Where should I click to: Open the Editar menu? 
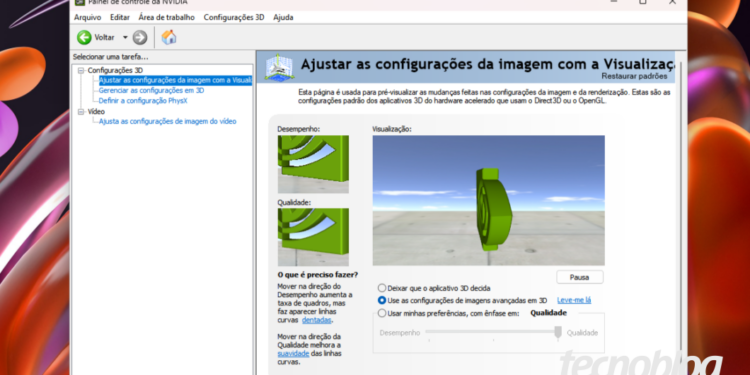120,17
